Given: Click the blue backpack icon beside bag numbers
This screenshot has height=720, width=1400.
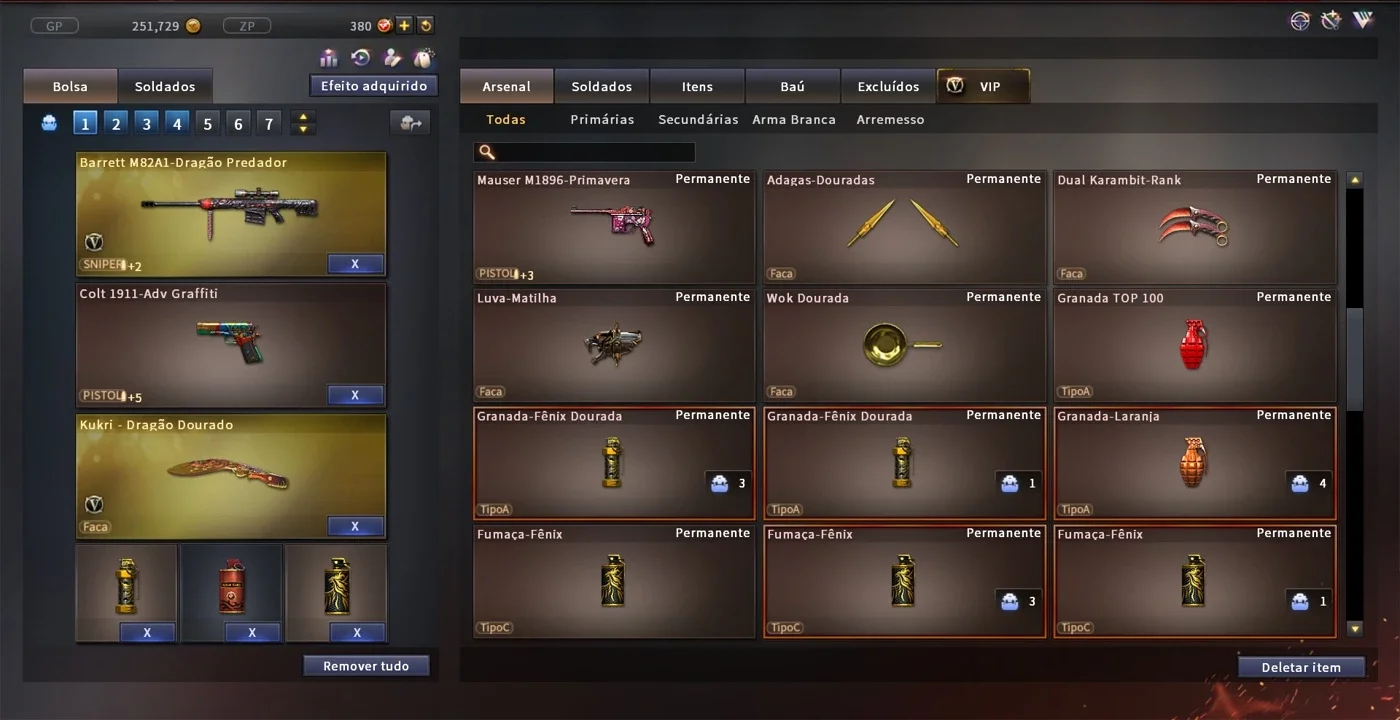Looking at the screenshot, I should click(49, 123).
